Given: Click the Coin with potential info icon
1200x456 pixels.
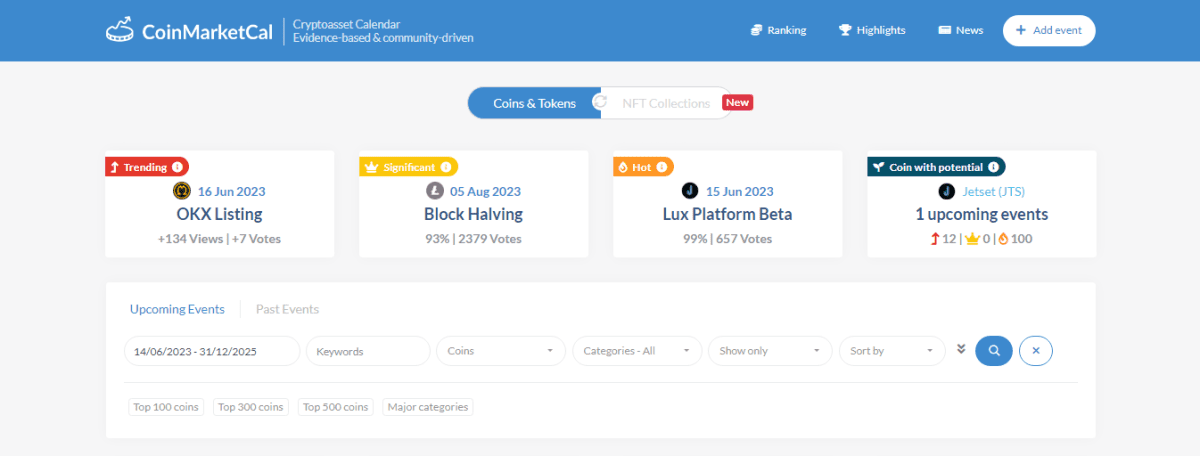Looking at the screenshot, I should [993, 167].
